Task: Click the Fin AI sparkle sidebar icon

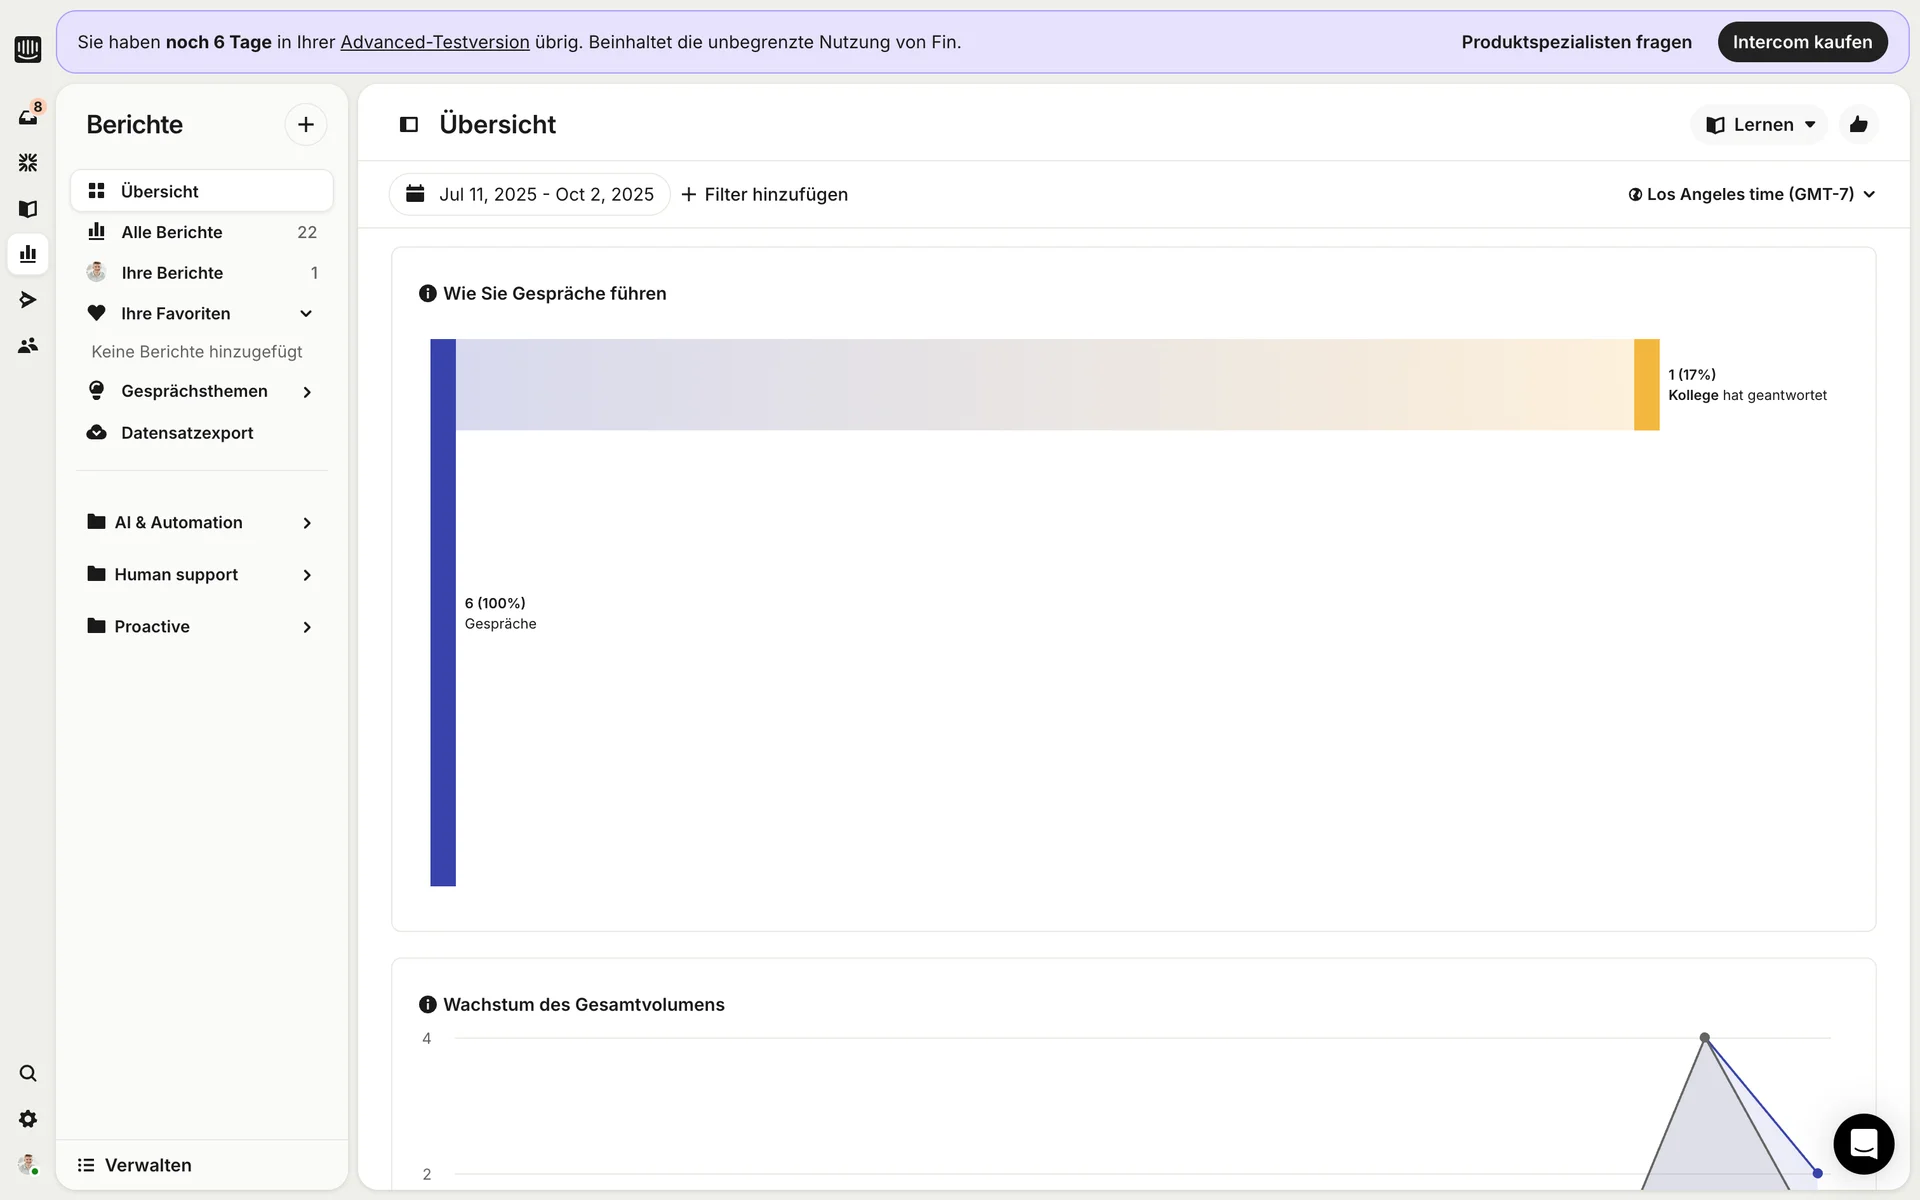Action: tap(28, 162)
